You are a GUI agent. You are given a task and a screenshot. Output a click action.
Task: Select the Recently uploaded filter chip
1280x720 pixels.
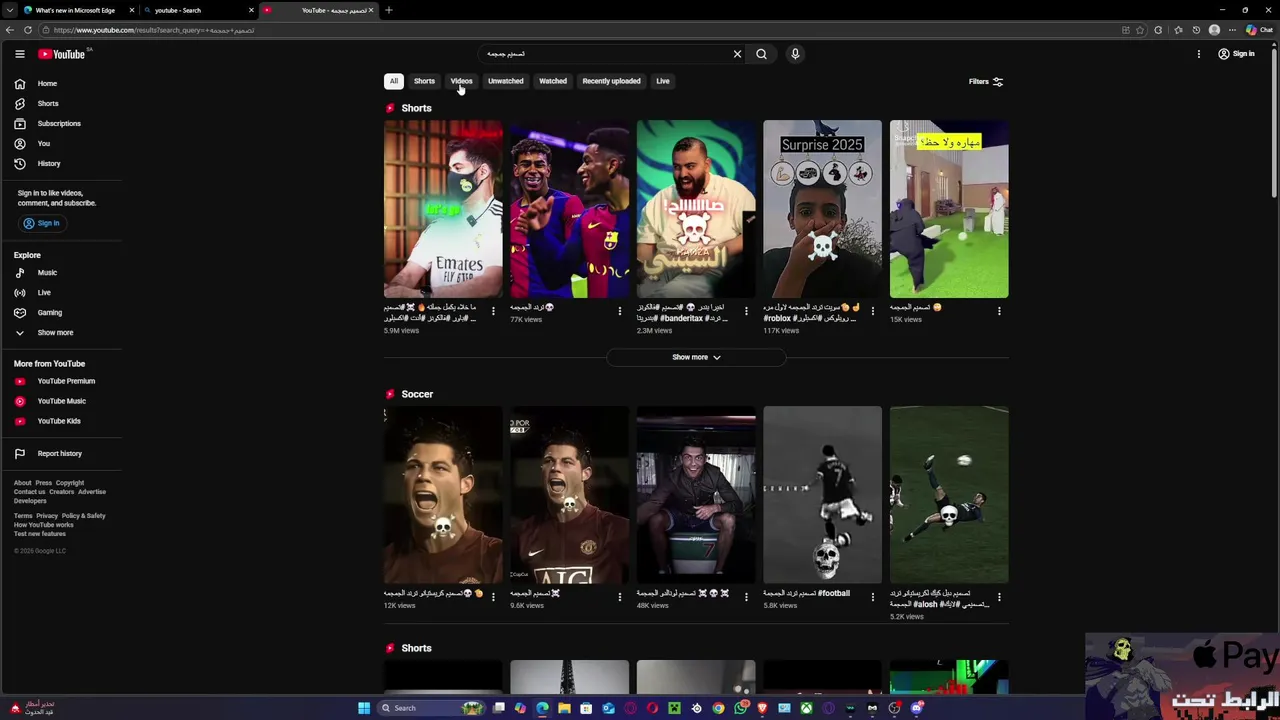click(611, 81)
